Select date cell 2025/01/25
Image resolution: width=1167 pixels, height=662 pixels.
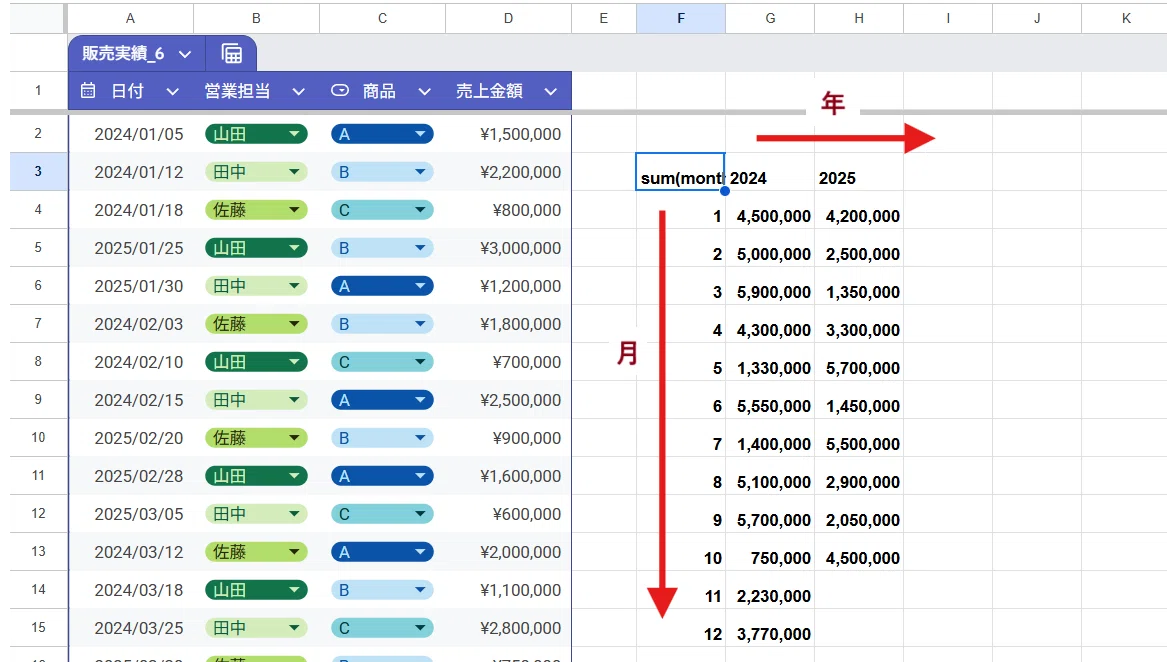[x=131, y=248]
